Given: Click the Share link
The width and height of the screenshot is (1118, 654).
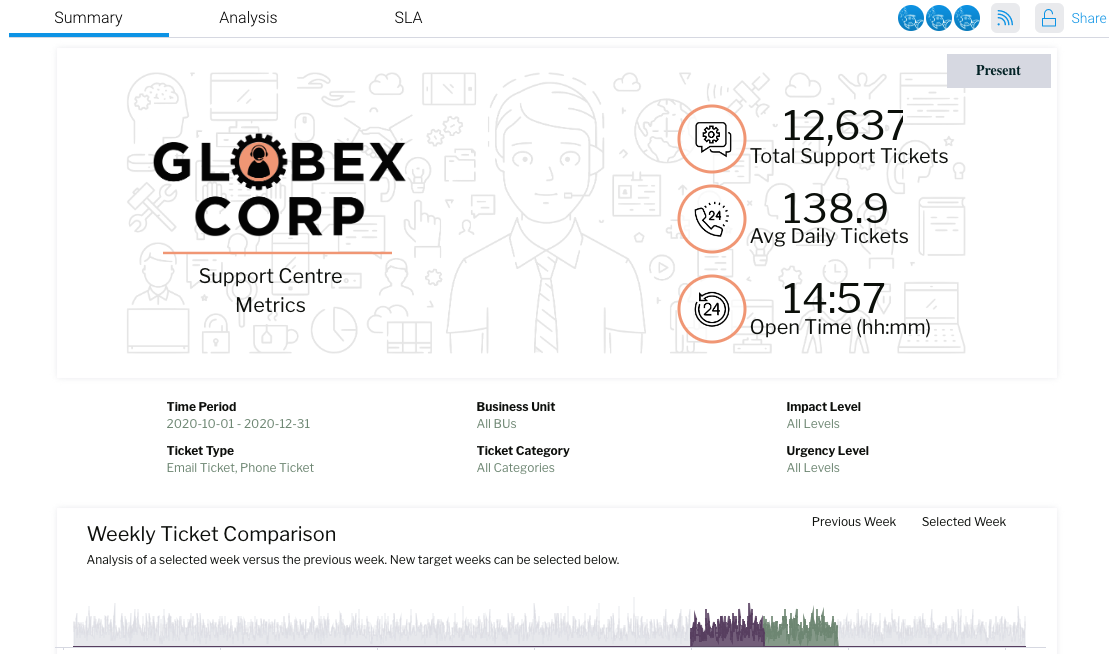Looking at the screenshot, I should tap(1088, 18).
